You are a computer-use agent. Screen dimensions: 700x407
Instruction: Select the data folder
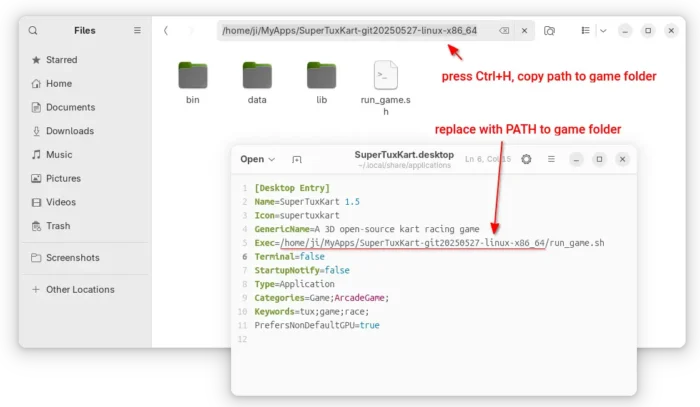point(257,83)
